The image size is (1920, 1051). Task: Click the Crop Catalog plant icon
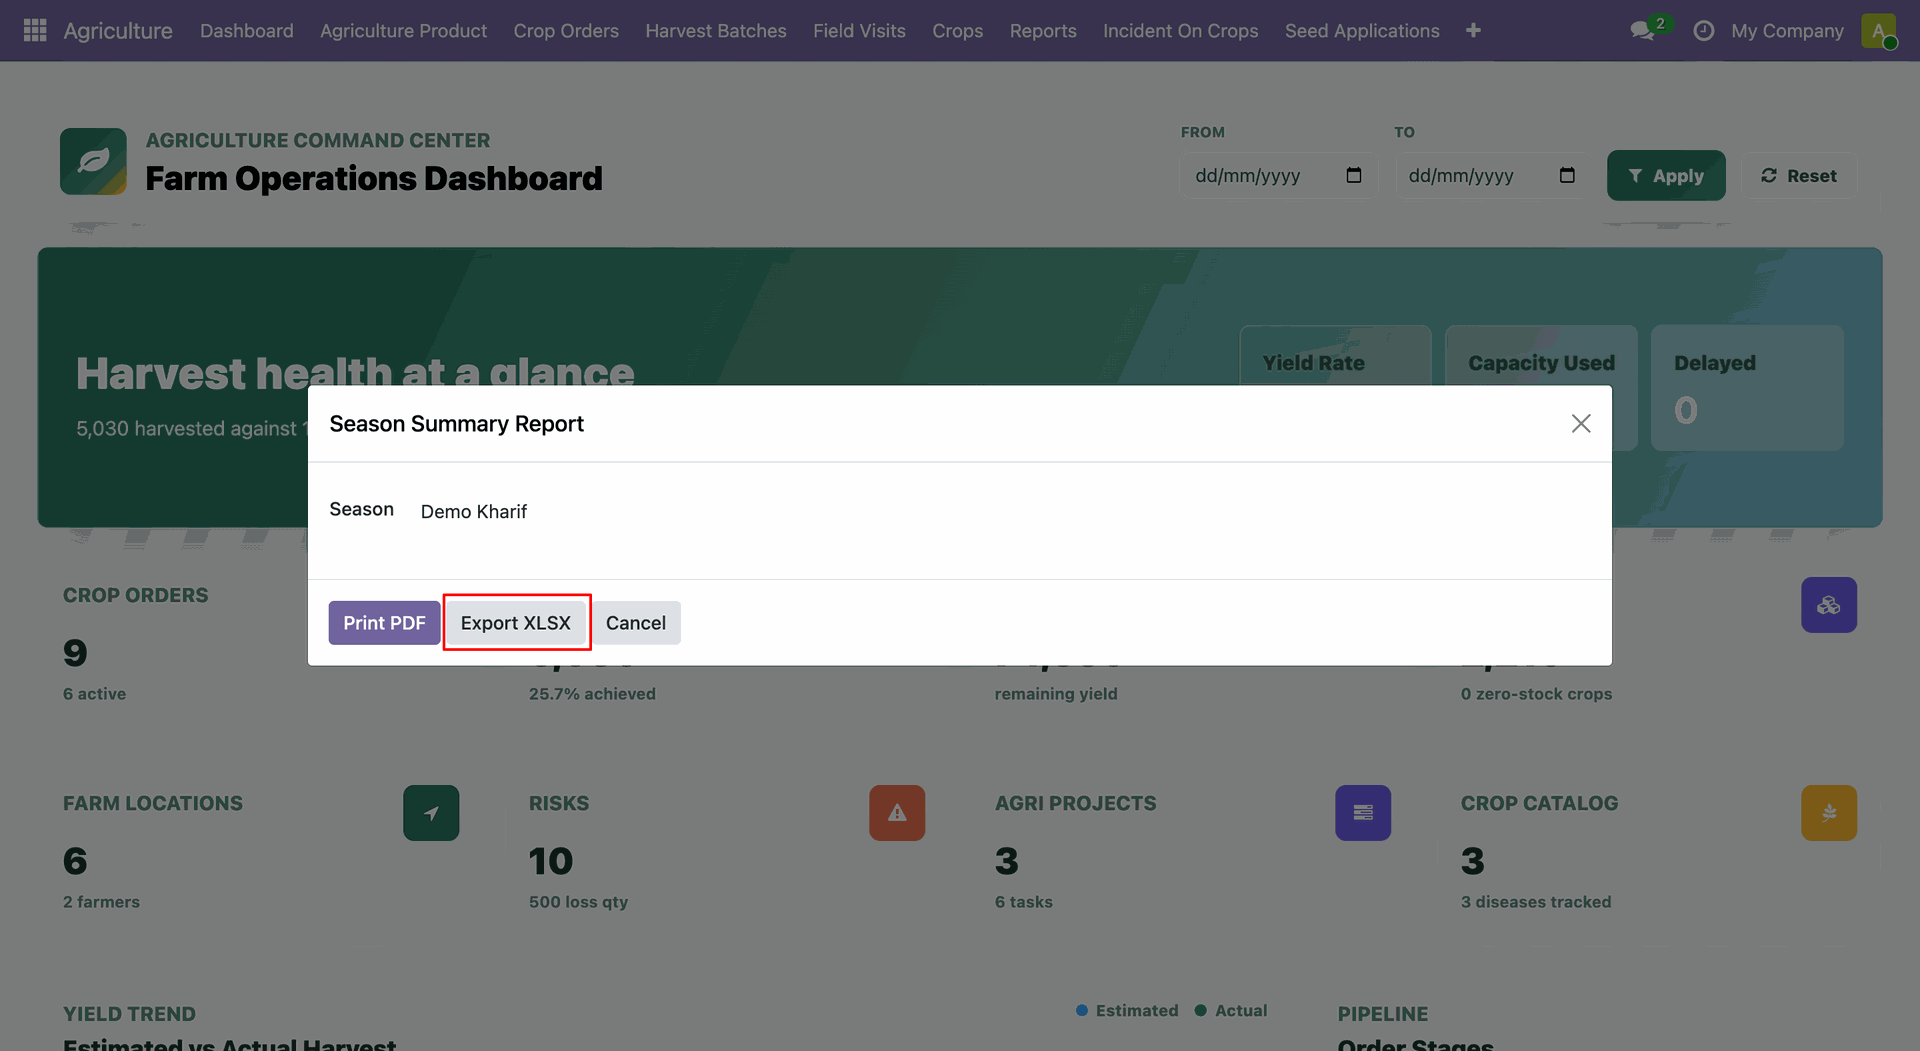(x=1829, y=813)
